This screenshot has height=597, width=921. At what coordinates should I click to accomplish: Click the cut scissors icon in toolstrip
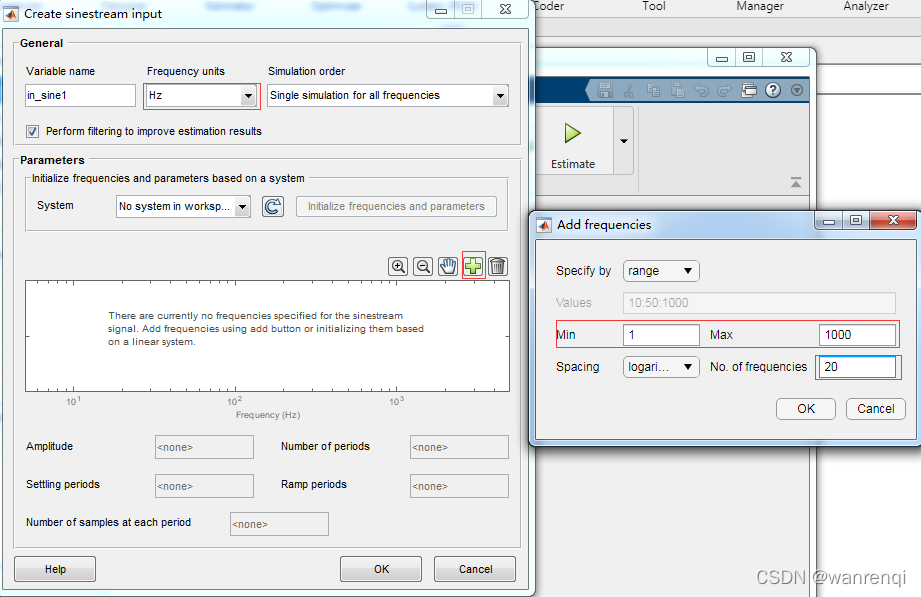click(628, 90)
